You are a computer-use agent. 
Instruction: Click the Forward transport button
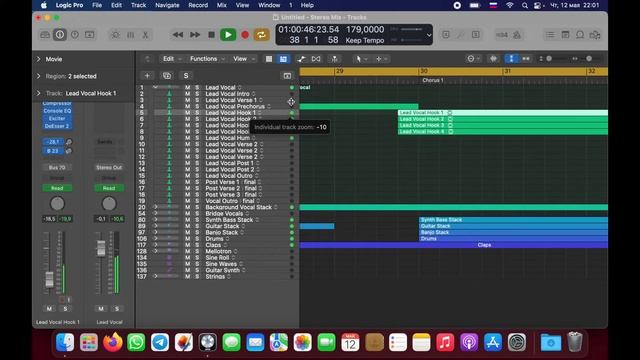coord(195,35)
